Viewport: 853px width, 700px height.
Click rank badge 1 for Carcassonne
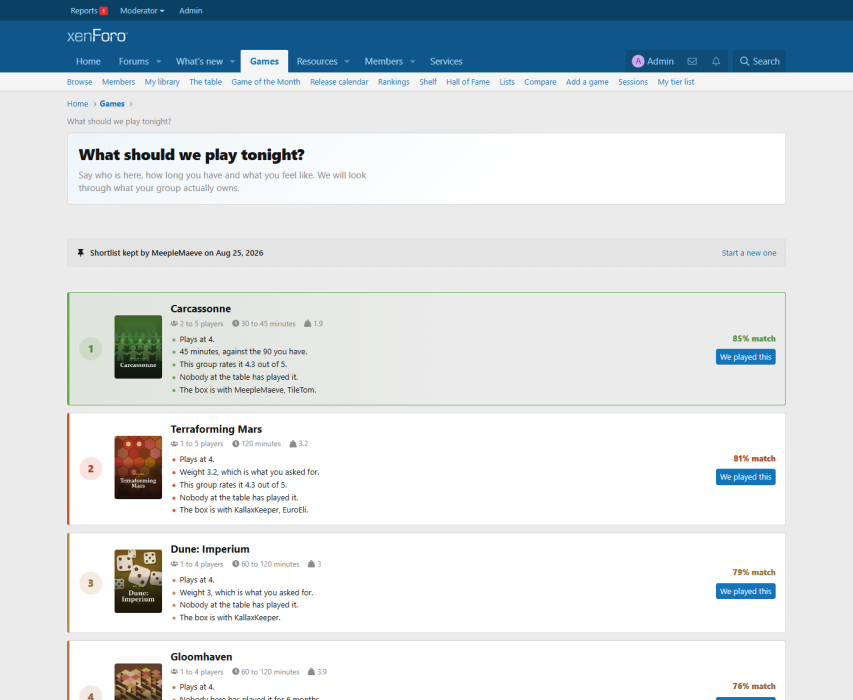(x=91, y=349)
